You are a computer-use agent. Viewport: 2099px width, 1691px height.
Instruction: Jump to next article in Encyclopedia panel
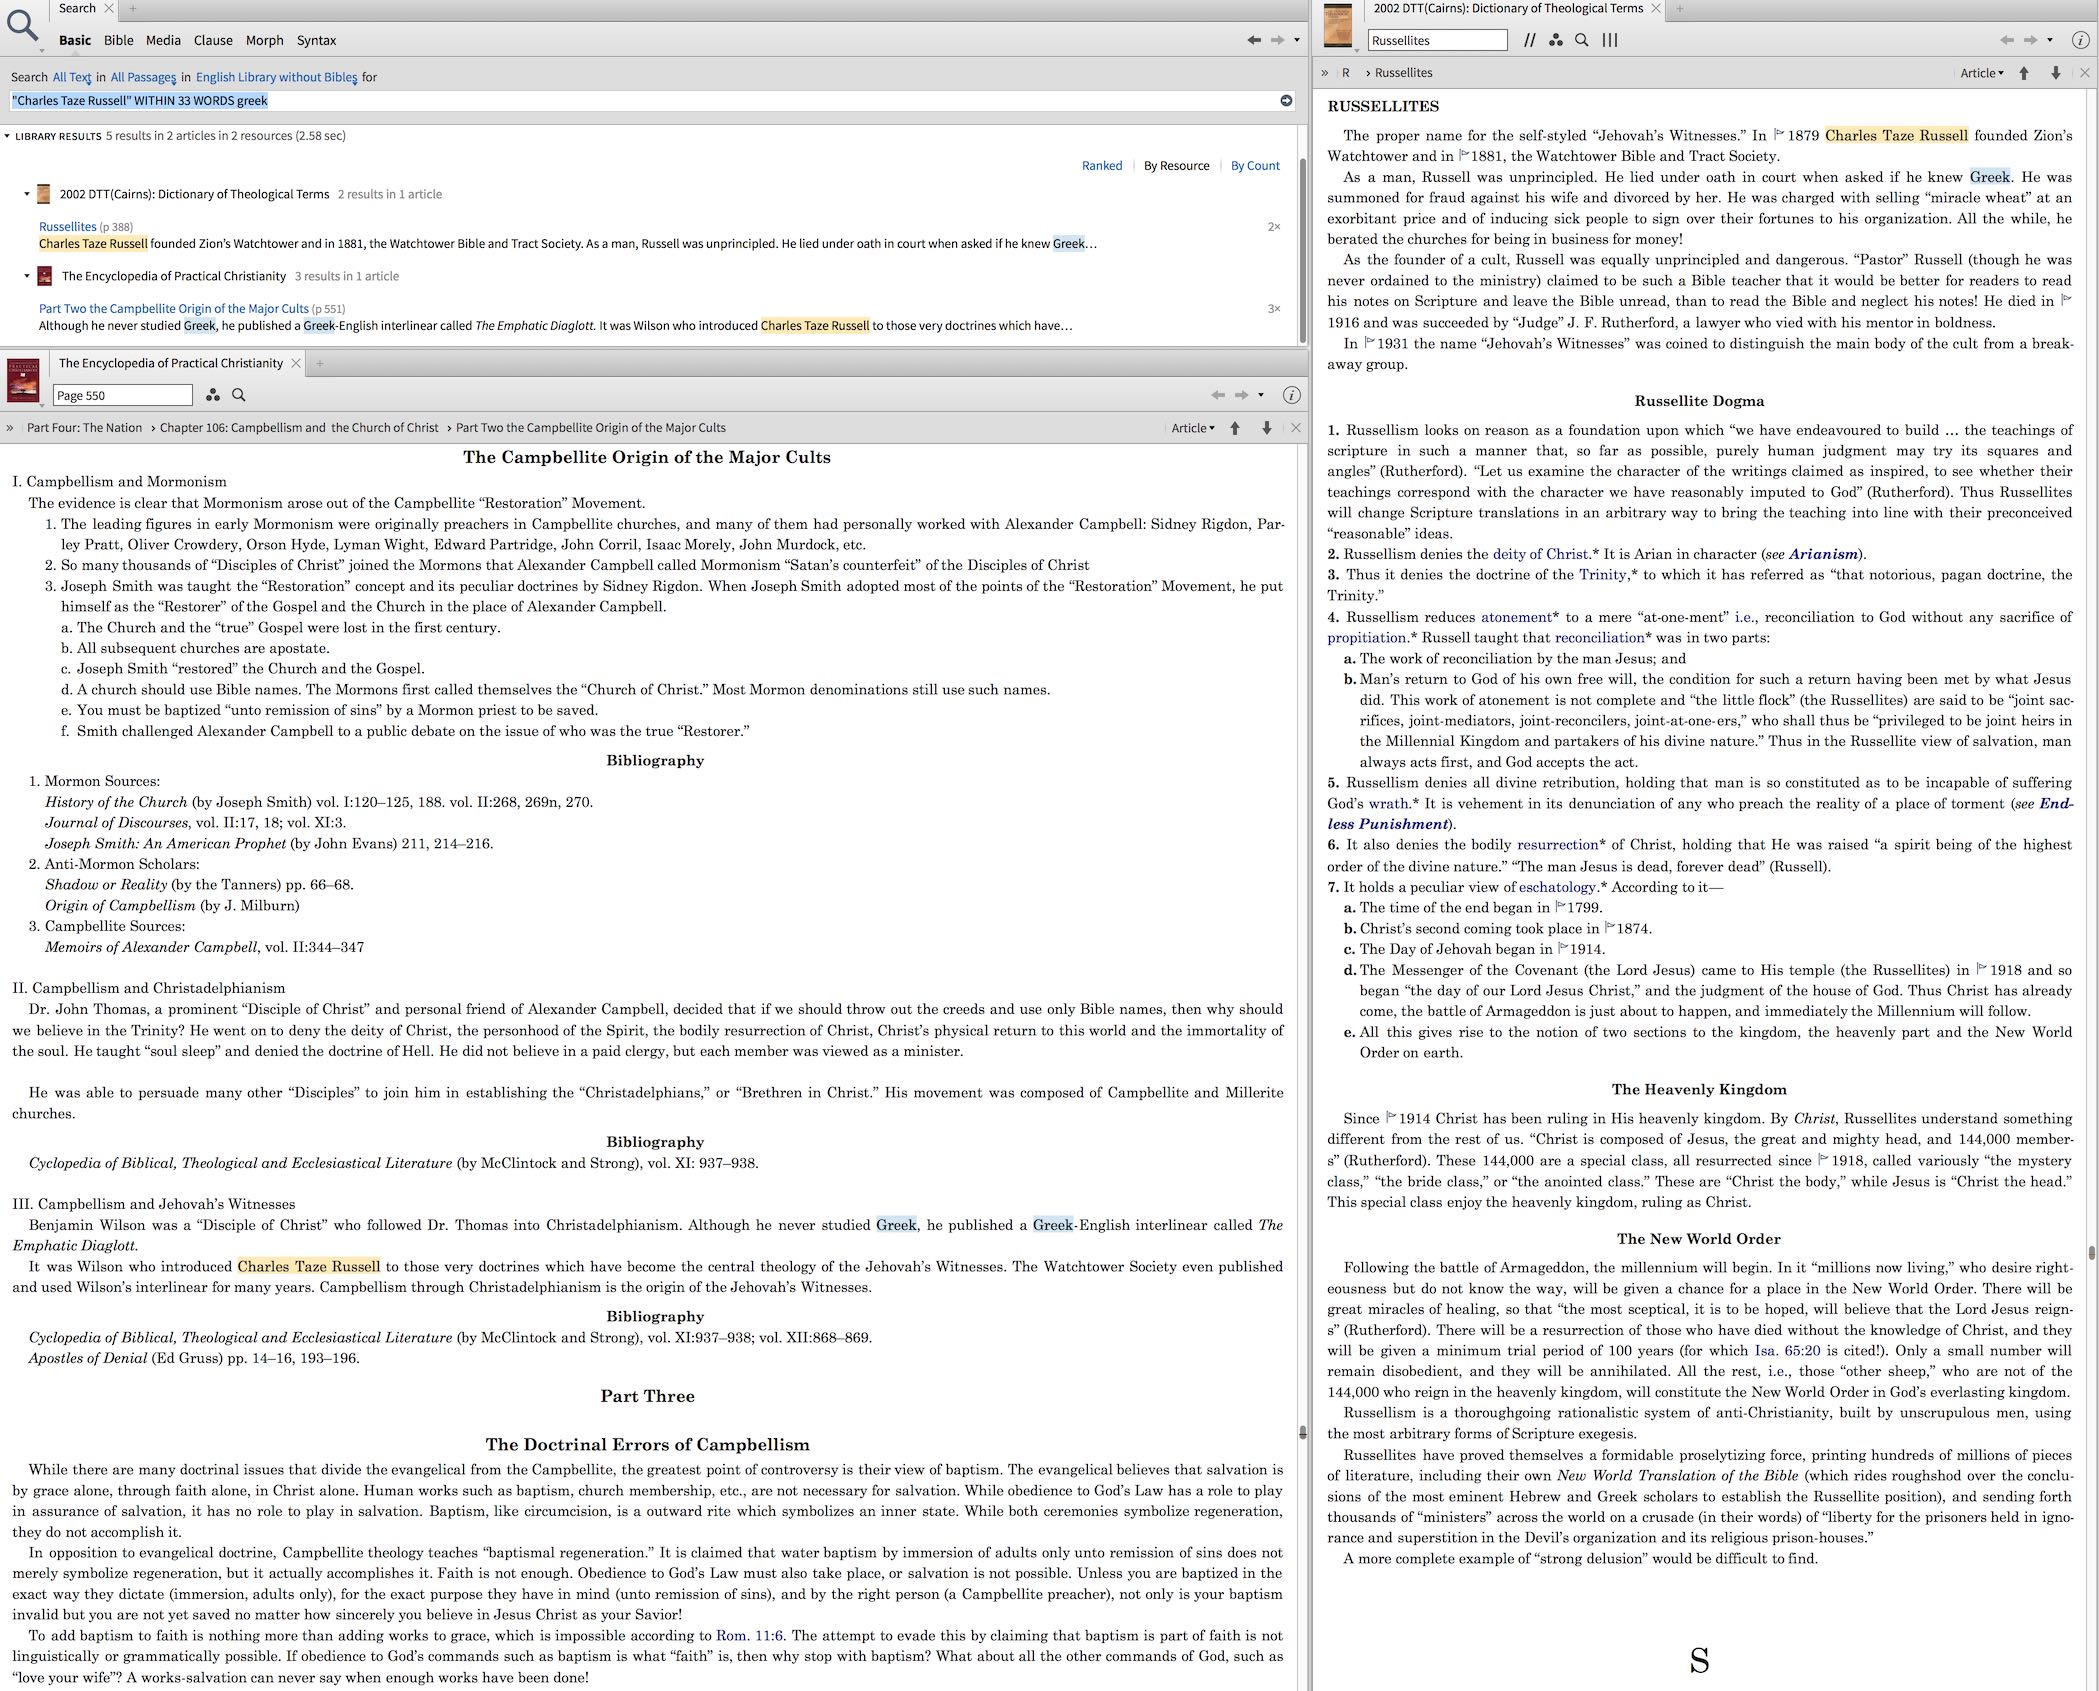coord(1267,428)
